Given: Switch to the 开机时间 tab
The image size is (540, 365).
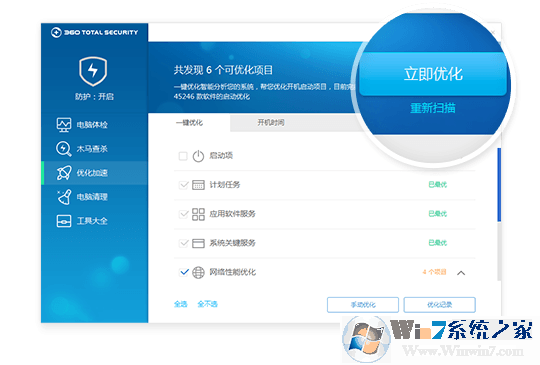Looking at the screenshot, I should [x=271, y=123].
